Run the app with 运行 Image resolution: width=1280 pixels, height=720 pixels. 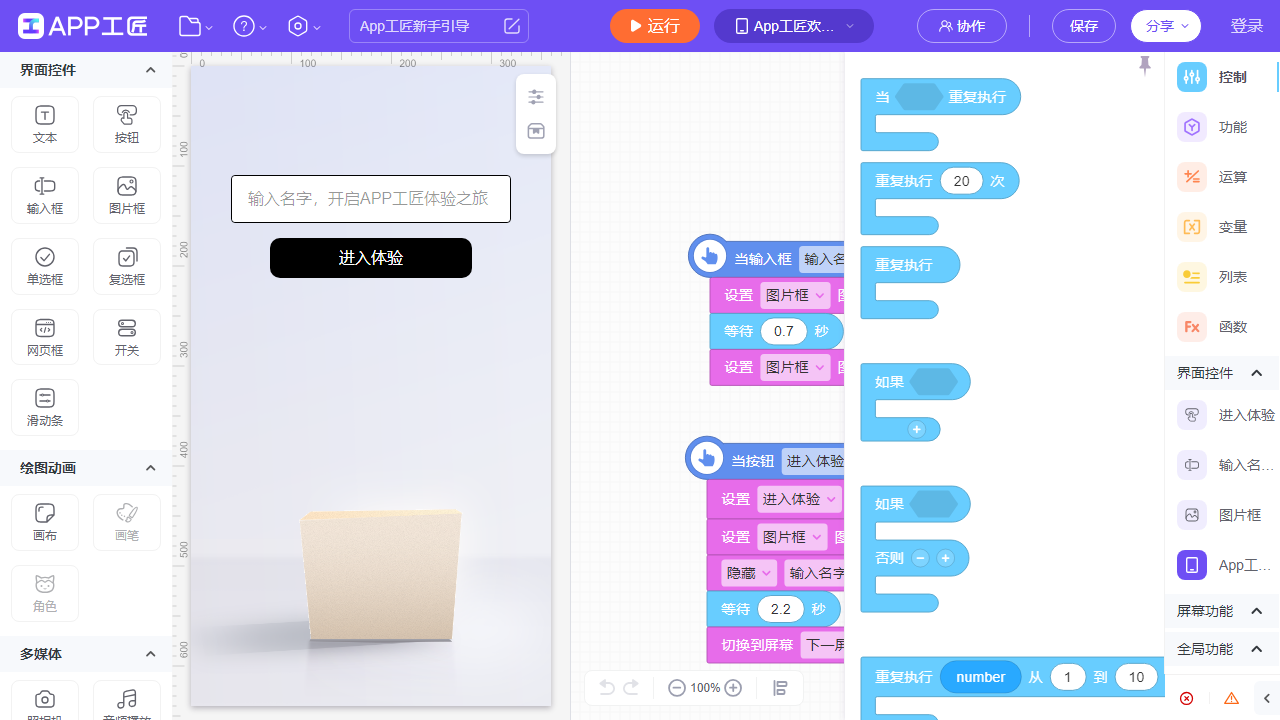pos(655,26)
